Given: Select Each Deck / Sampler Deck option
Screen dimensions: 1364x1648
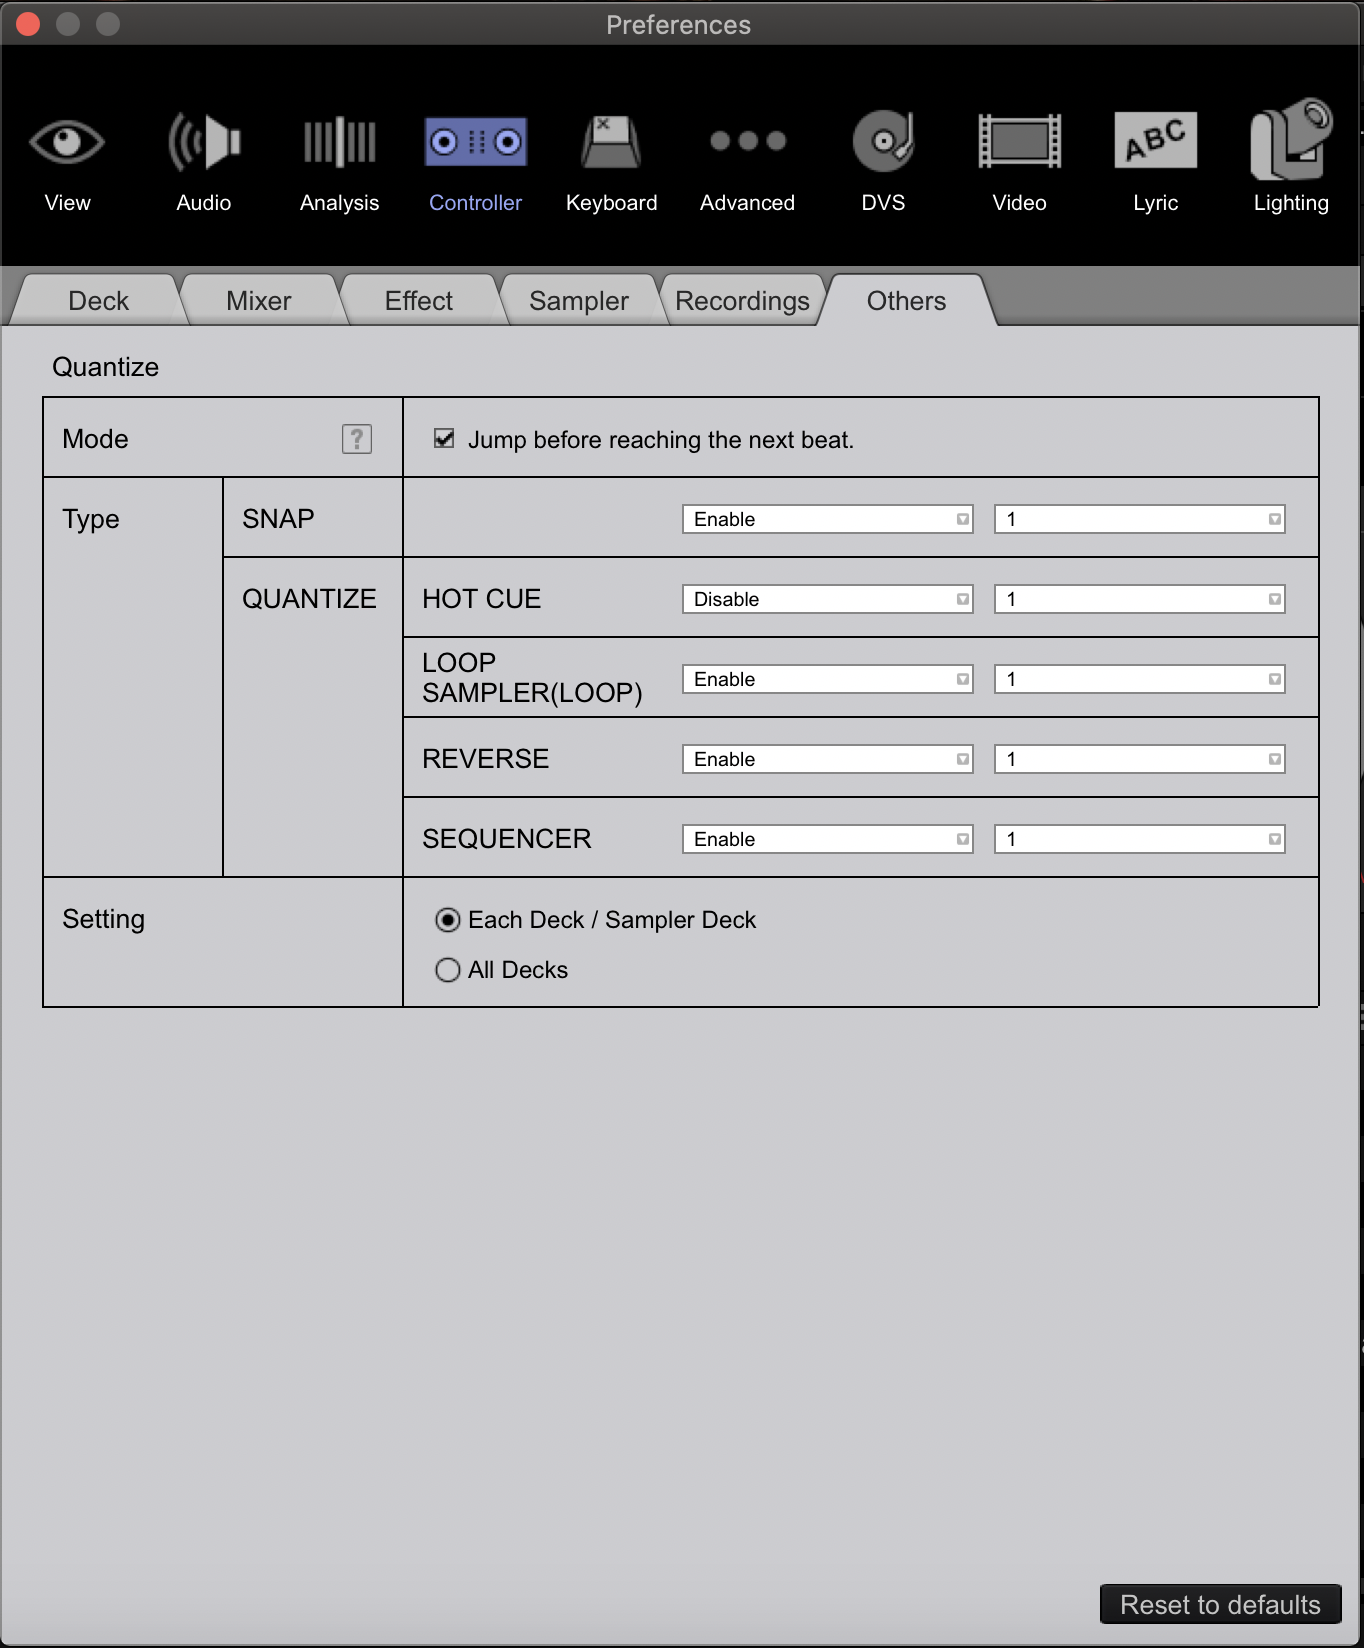Looking at the screenshot, I should [448, 920].
